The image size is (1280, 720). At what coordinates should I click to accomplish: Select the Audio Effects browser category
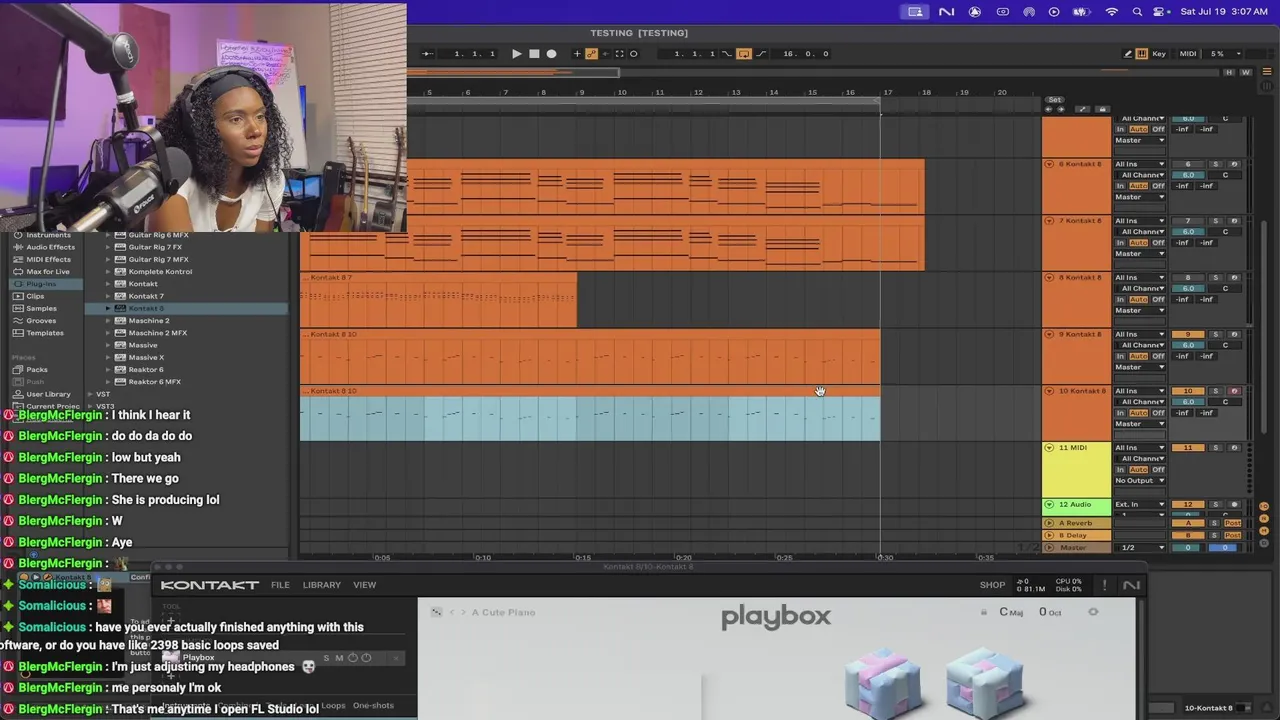click(50, 247)
